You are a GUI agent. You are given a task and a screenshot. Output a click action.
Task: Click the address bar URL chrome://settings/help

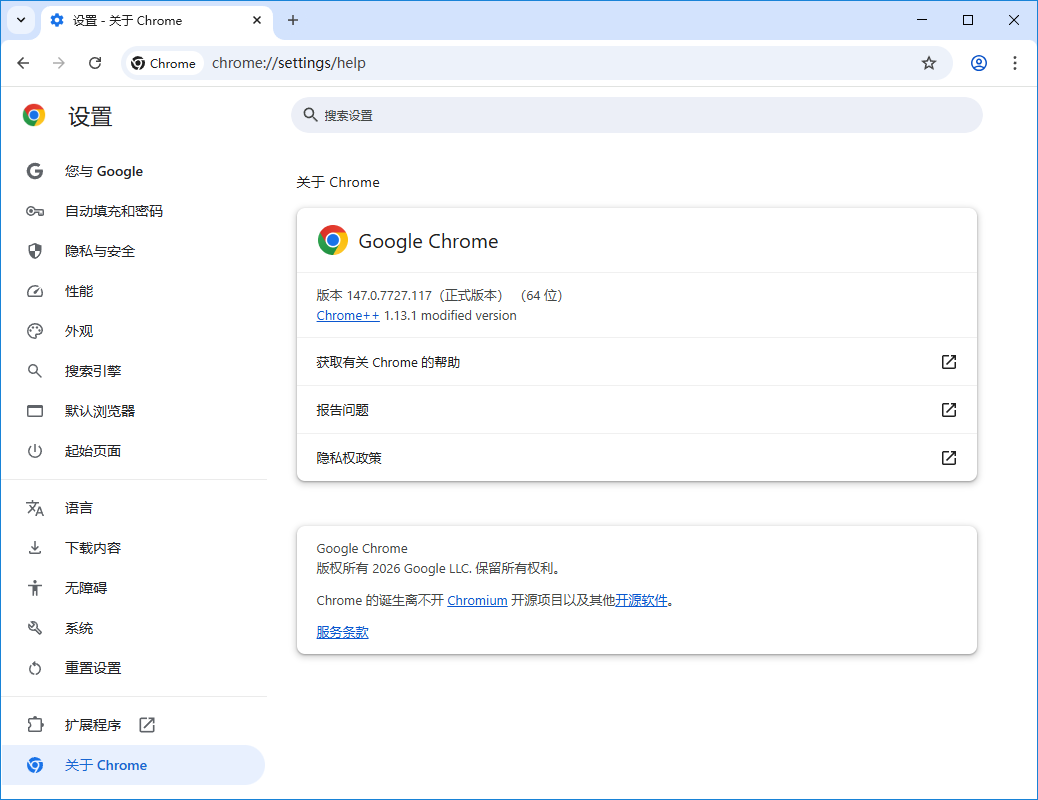(289, 63)
